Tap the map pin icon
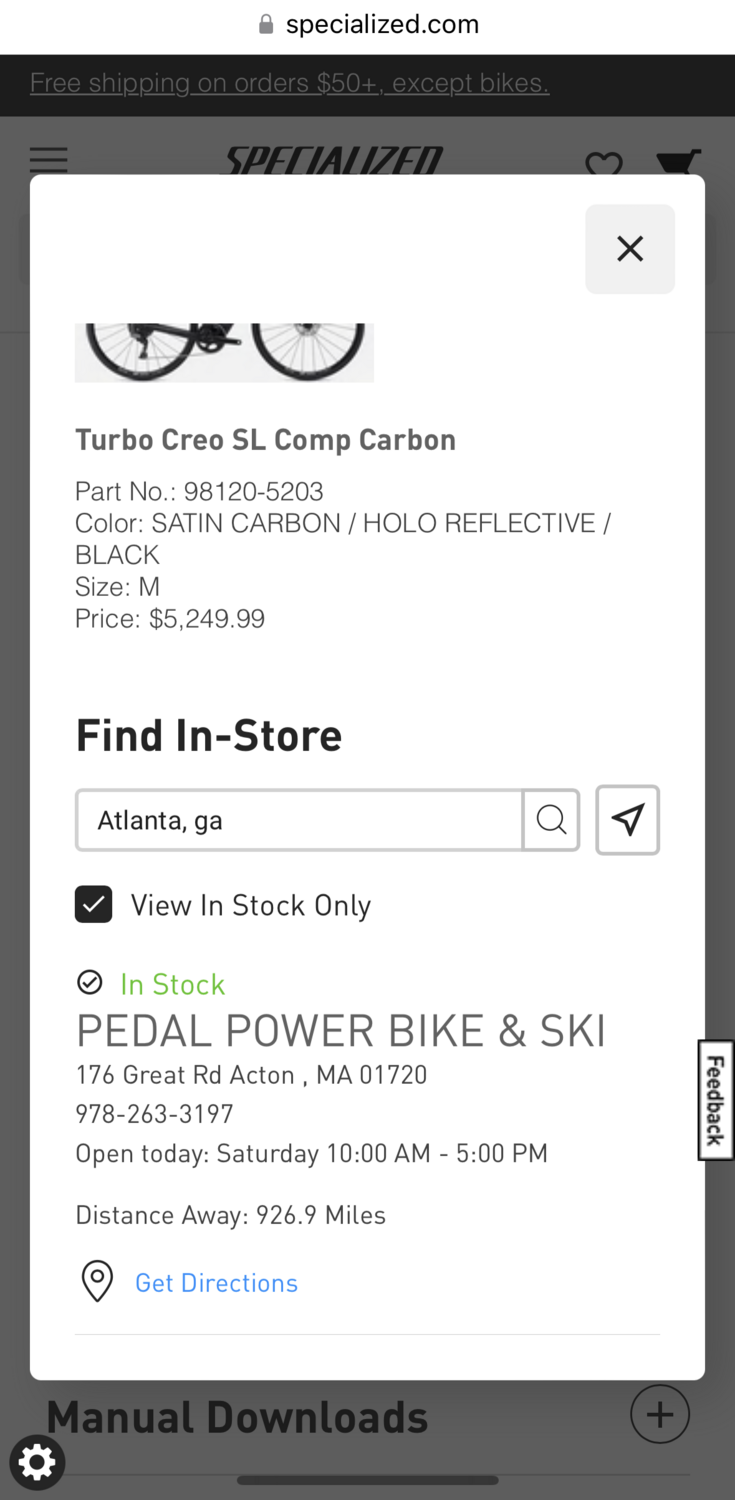 pos(97,1281)
